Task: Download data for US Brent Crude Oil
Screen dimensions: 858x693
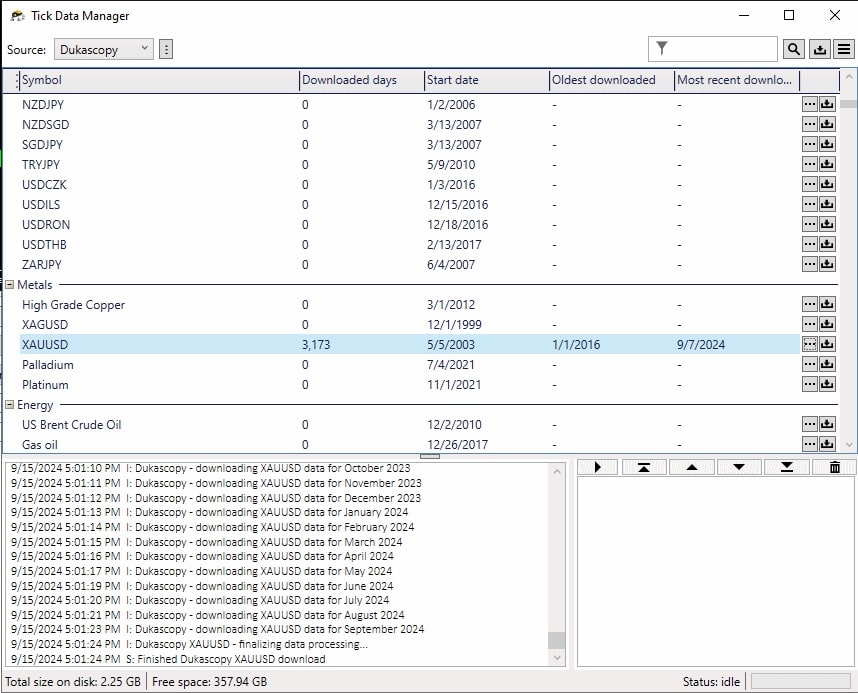Action: tap(827, 424)
